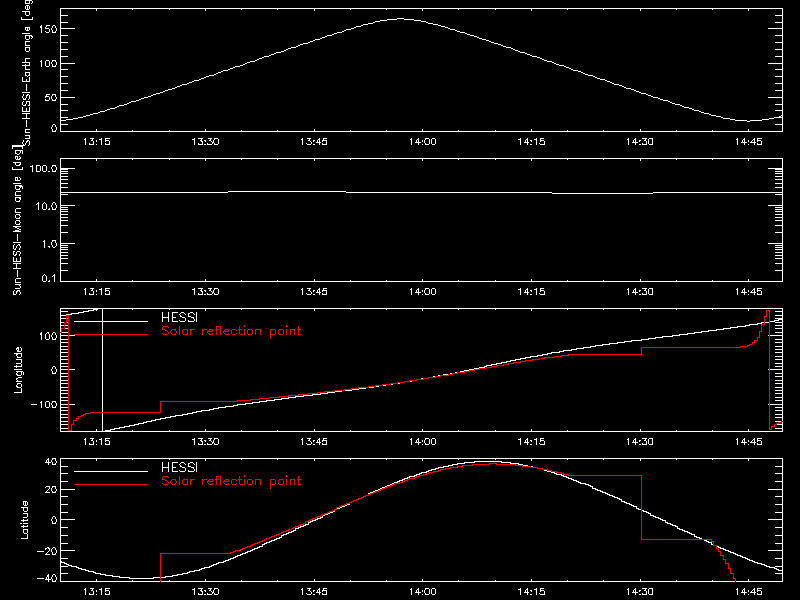Viewport: 800px width, 600px height.
Task: Click white HESSI legend line in Longitude plot
Action: 111,321
